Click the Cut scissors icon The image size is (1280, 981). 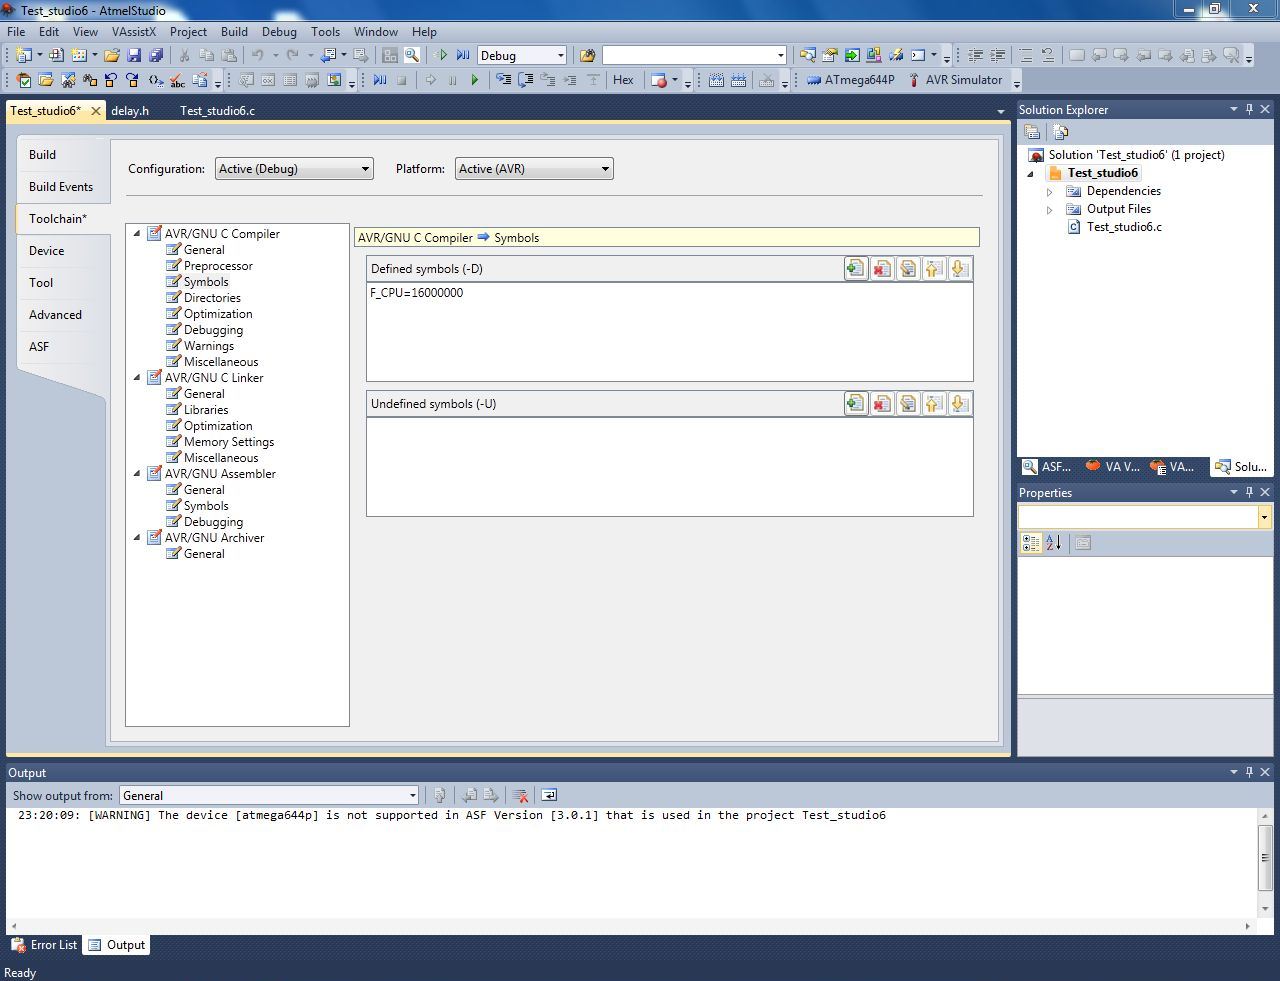pos(184,55)
